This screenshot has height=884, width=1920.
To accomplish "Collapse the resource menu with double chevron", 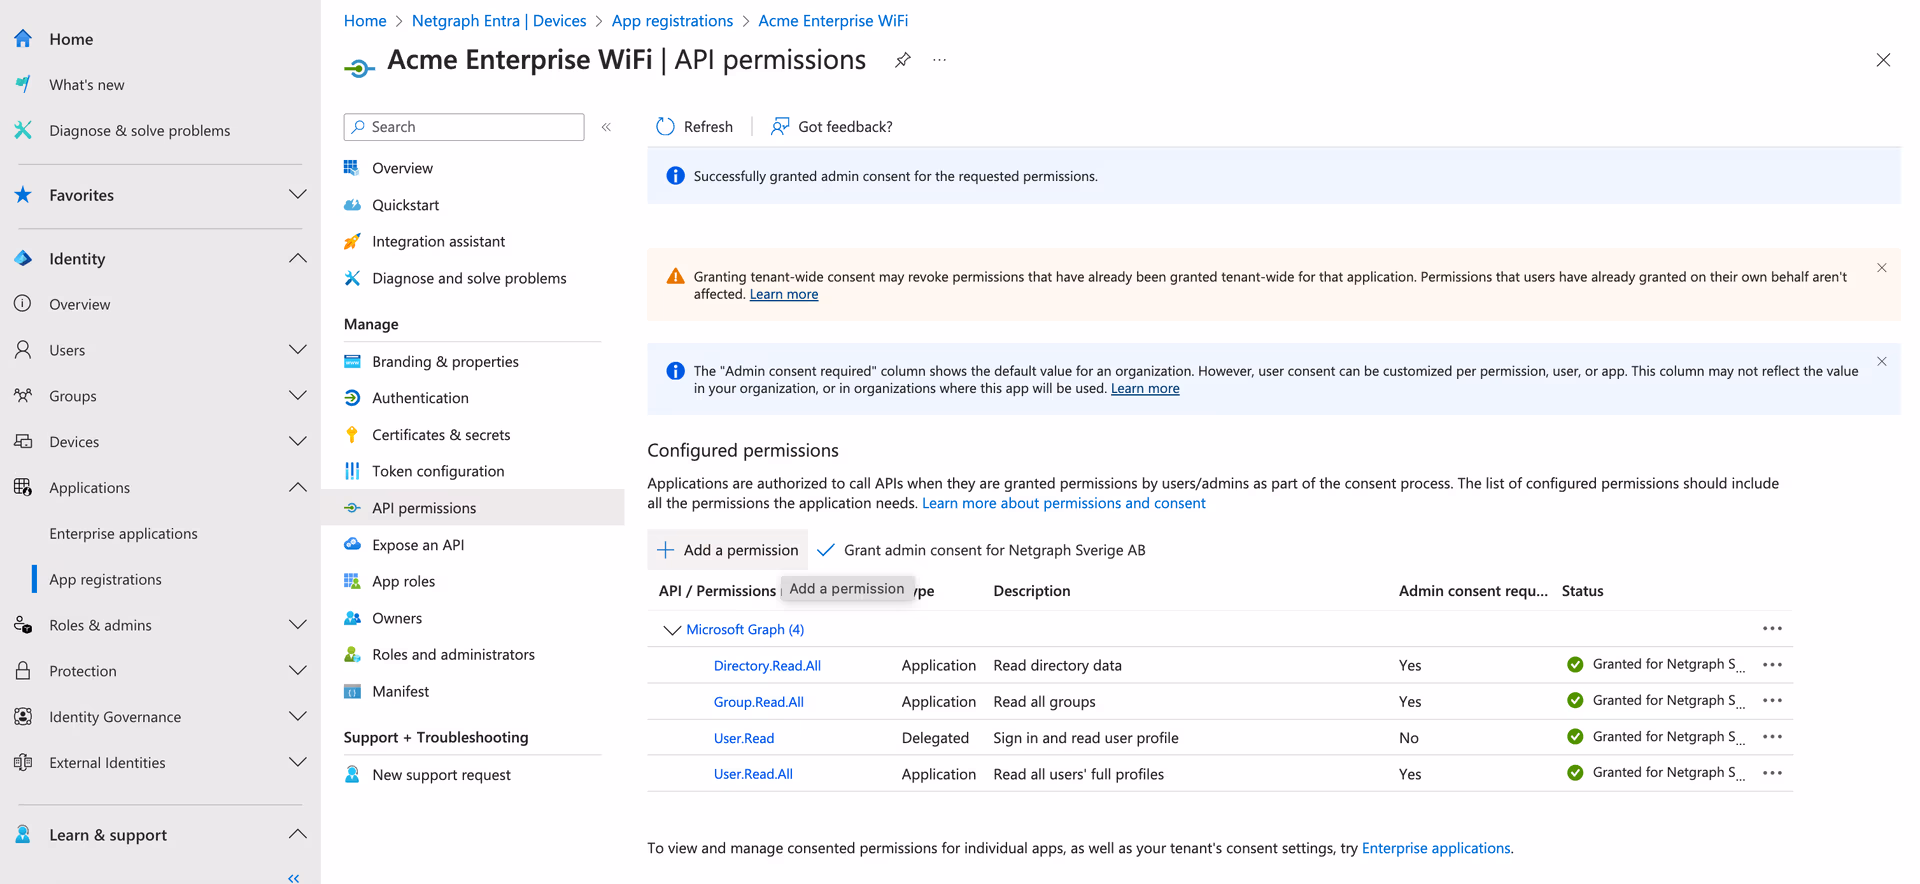I will point(606,127).
